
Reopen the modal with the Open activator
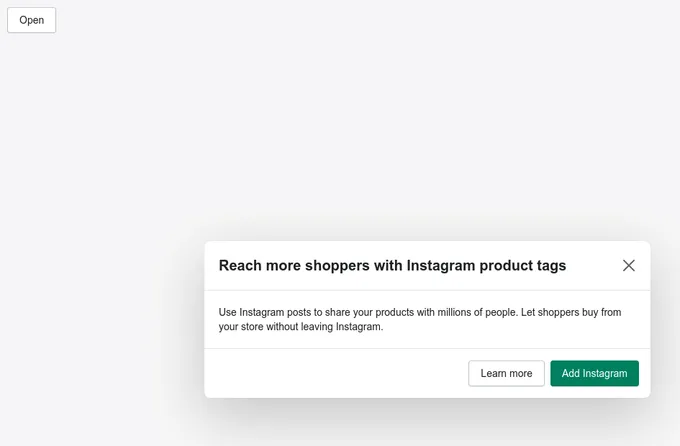32,20
